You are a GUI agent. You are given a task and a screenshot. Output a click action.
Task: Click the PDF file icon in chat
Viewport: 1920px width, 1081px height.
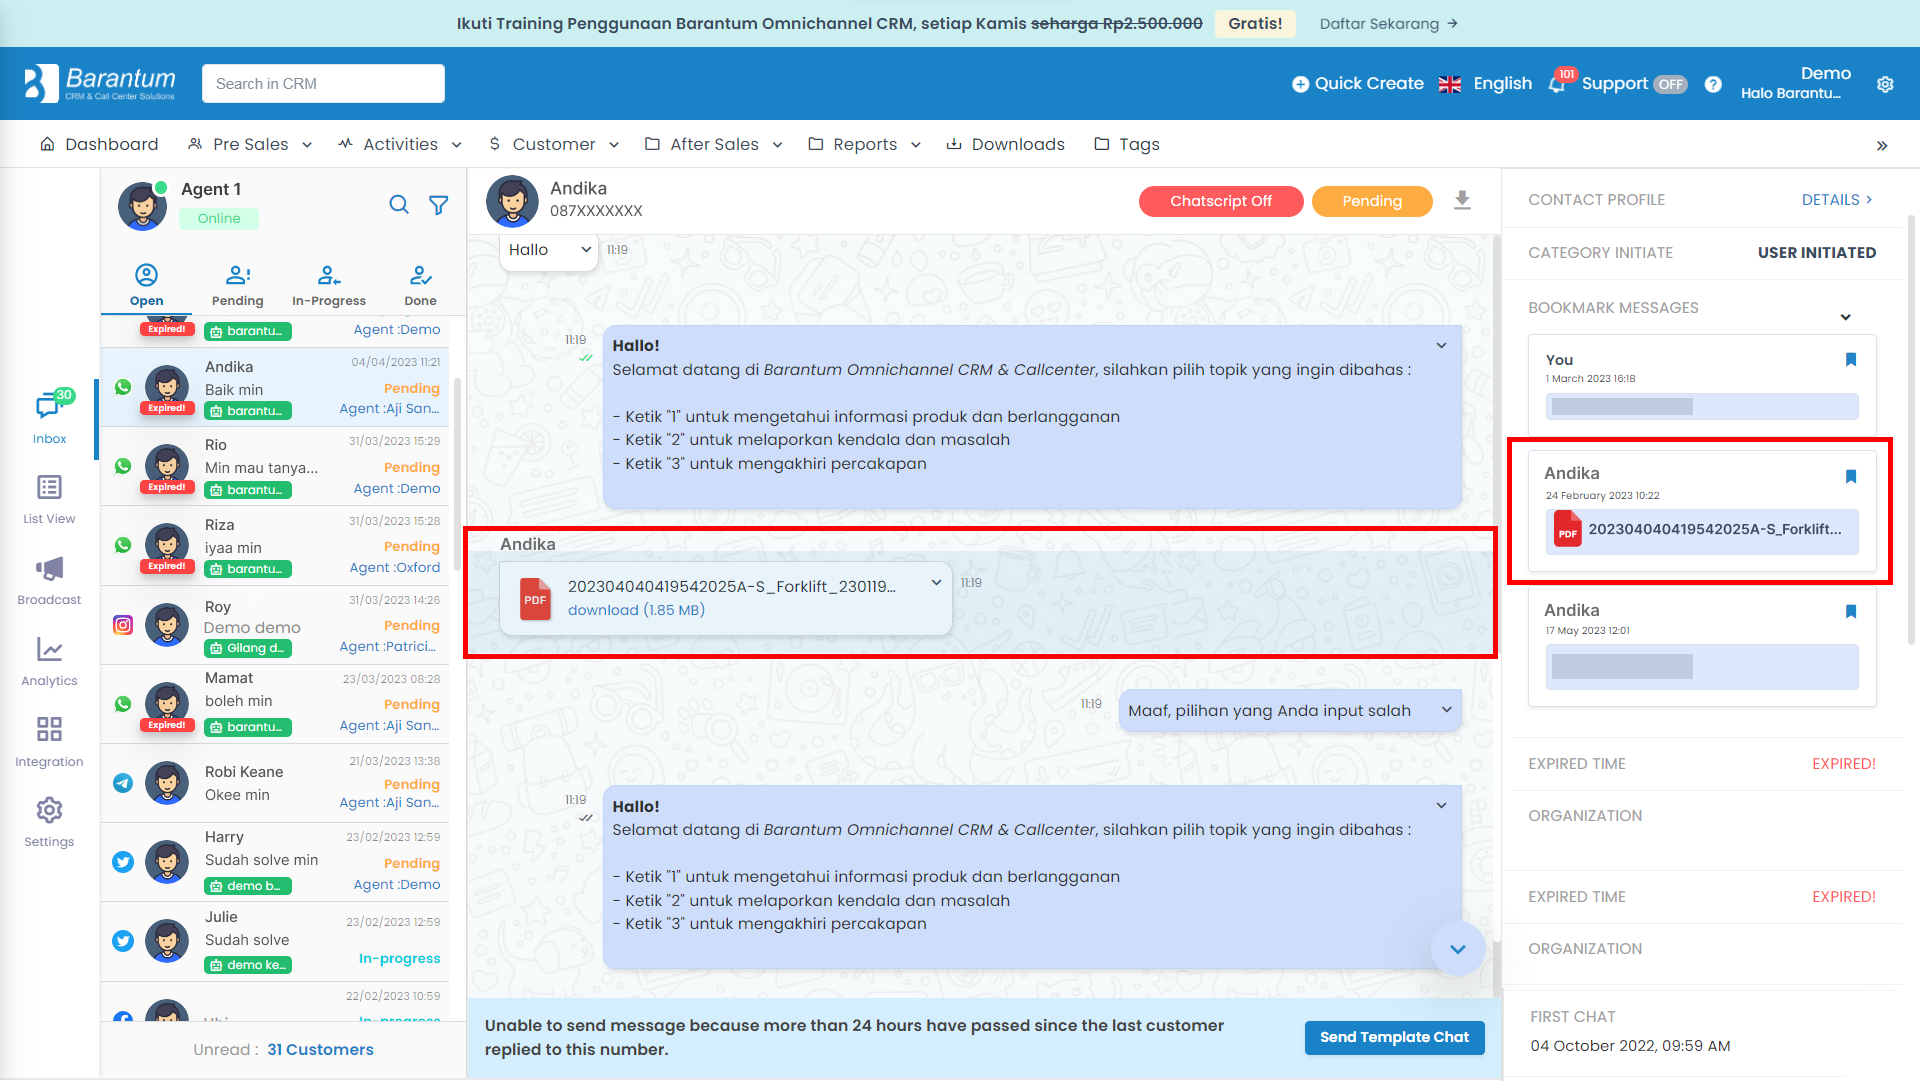[x=536, y=599]
